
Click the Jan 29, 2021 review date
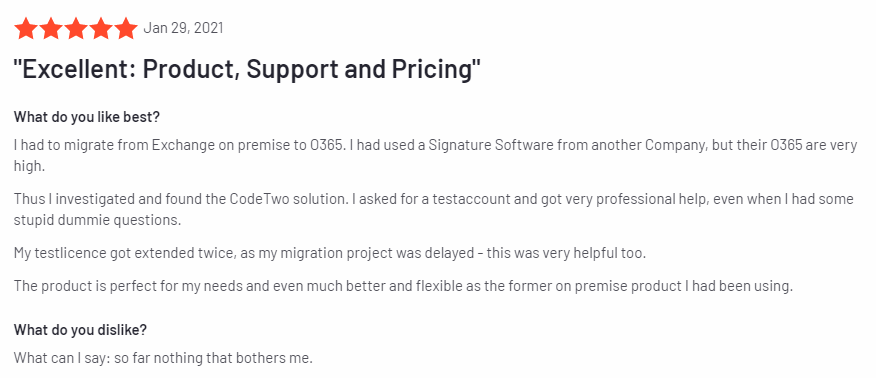click(x=183, y=28)
